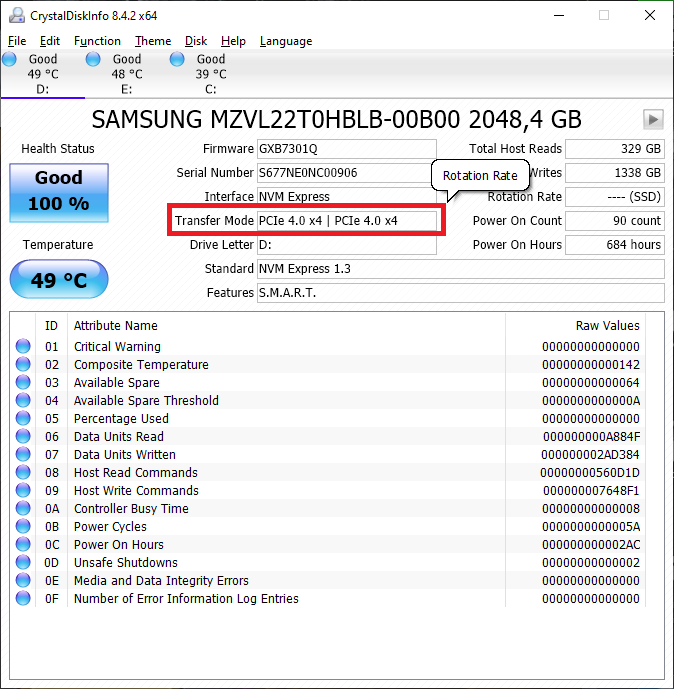
Task: Select the Host Read Commands attribute name
Action: [136, 473]
